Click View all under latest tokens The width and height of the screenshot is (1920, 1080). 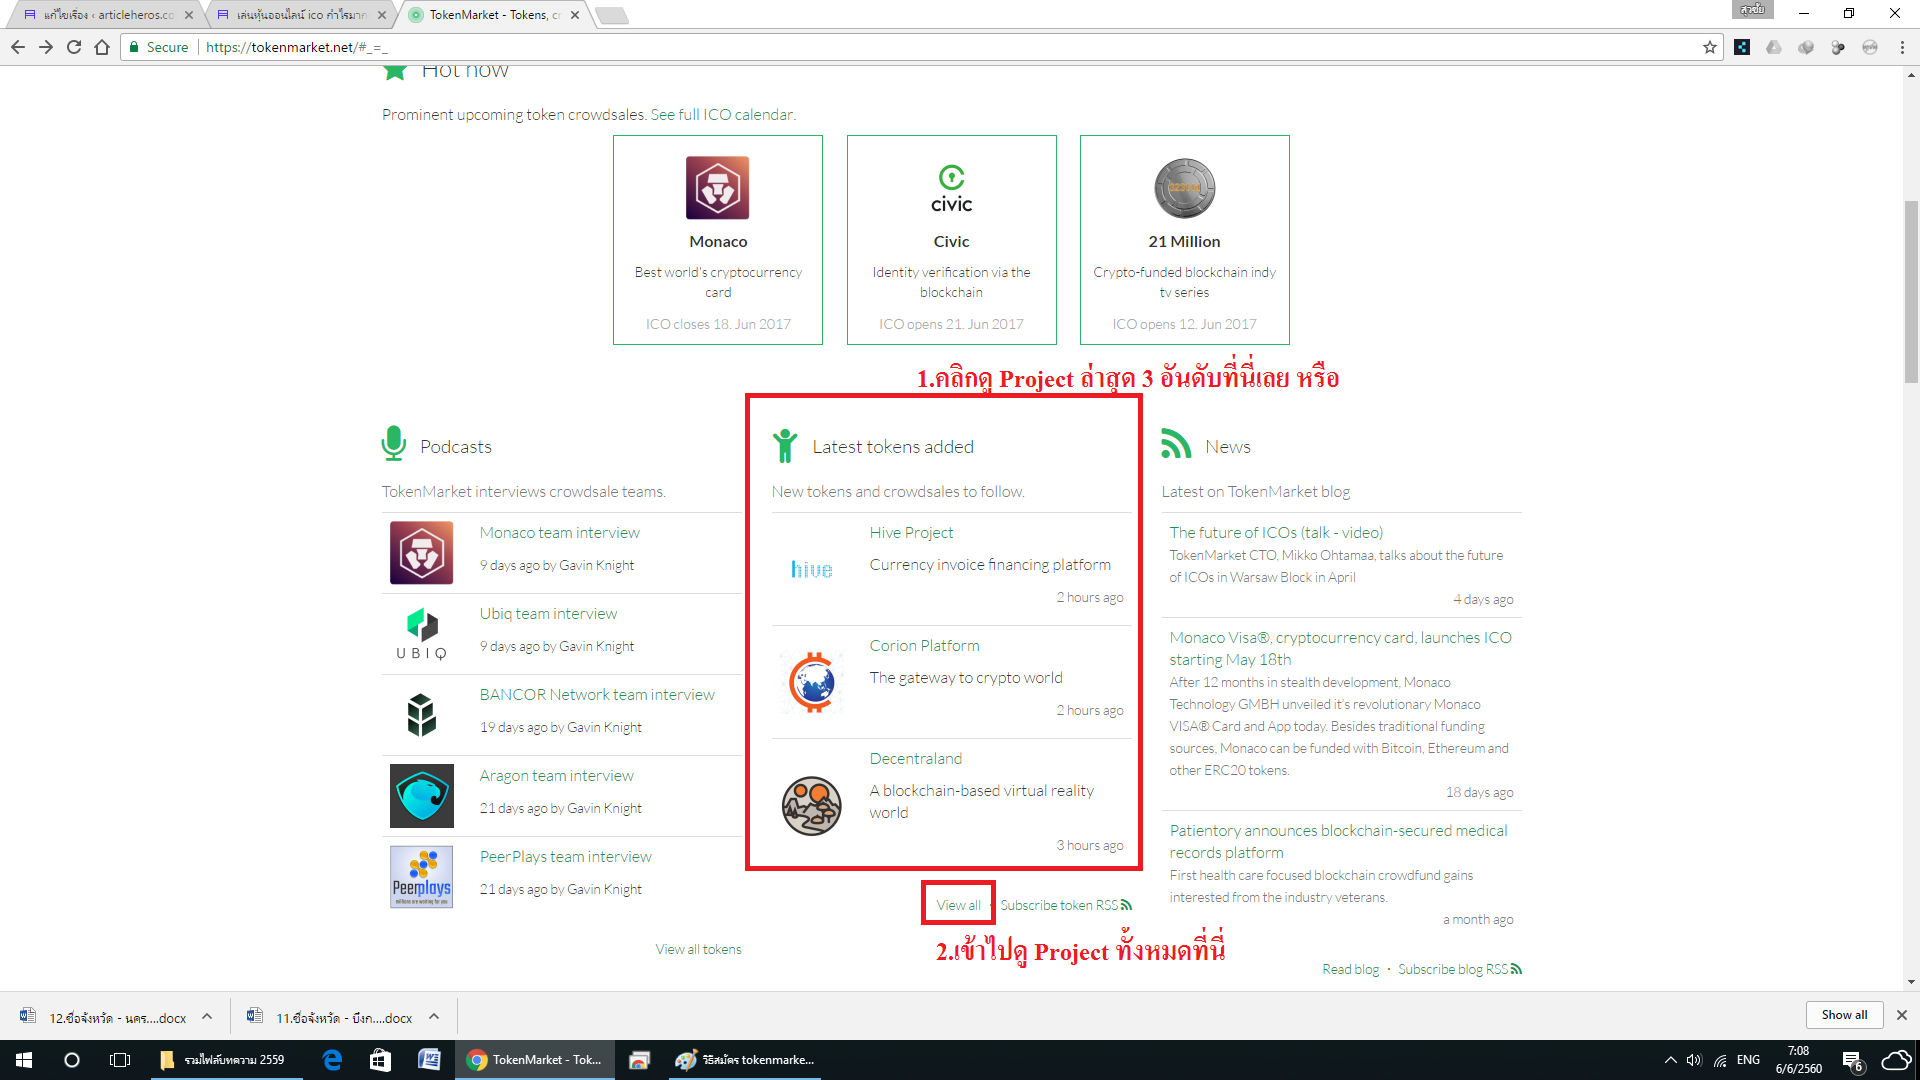click(x=958, y=905)
